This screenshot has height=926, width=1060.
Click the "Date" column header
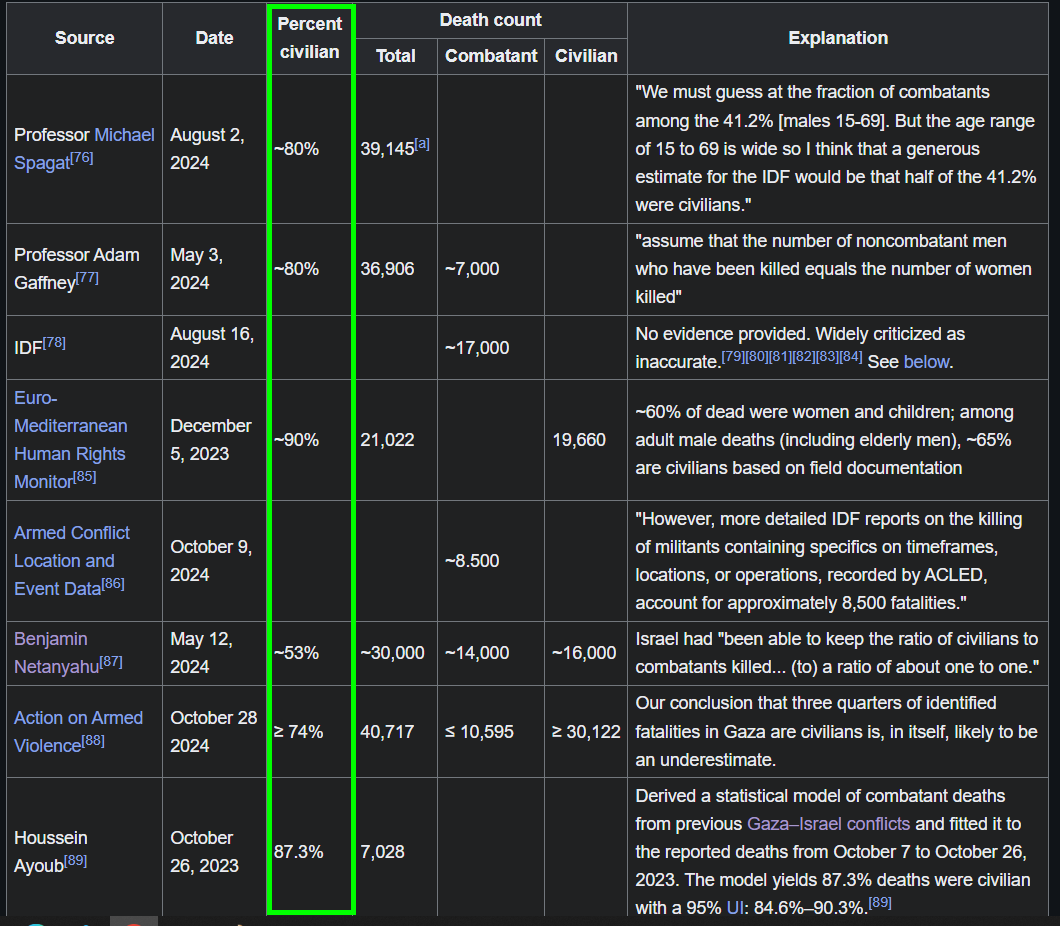click(x=214, y=38)
